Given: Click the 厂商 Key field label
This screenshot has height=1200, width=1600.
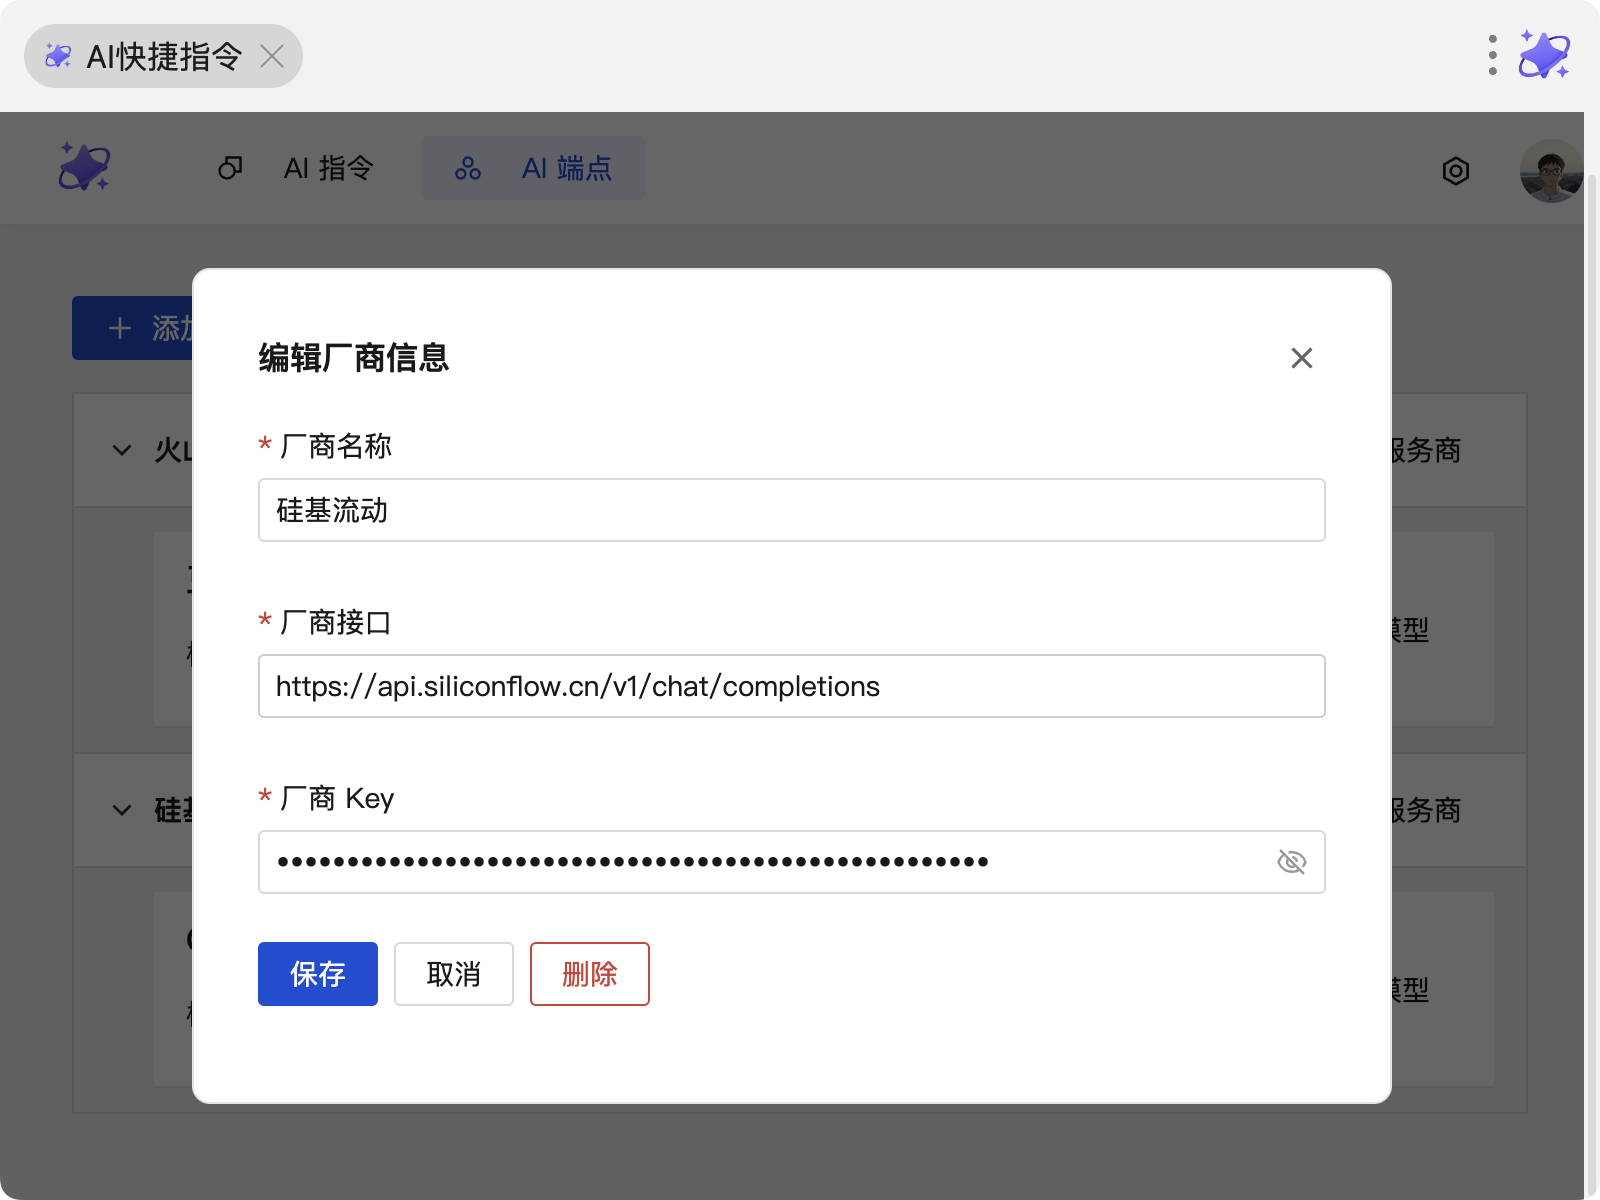Looking at the screenshot, I should (337, 798).
